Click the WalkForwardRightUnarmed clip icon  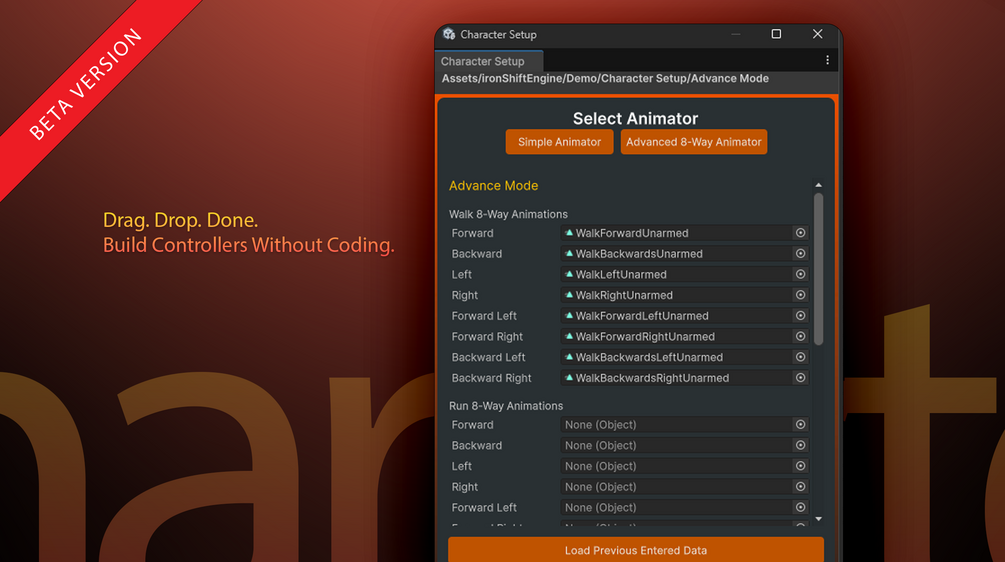[569, 336]
